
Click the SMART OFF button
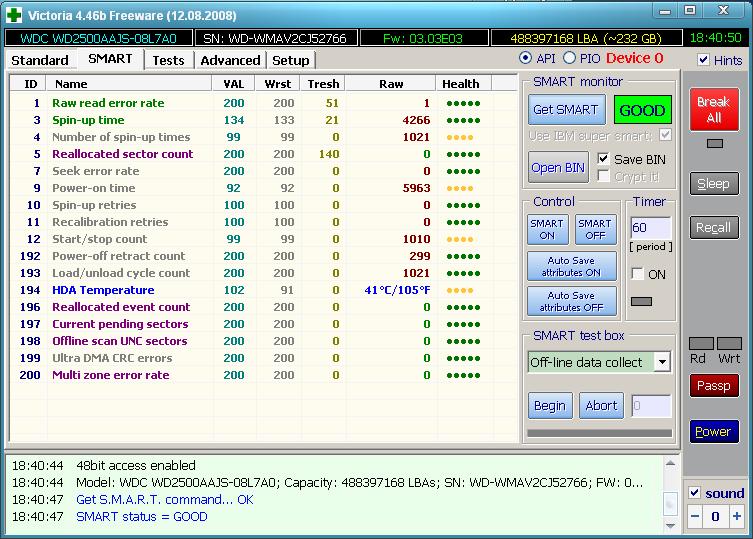[x=595, y=230]
